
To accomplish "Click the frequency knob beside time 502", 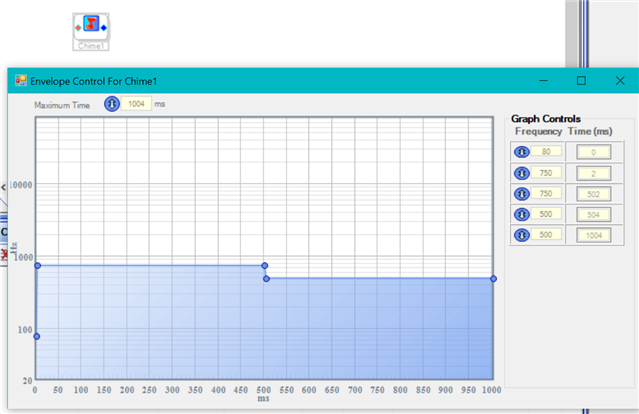I will (x=522, y=194).
